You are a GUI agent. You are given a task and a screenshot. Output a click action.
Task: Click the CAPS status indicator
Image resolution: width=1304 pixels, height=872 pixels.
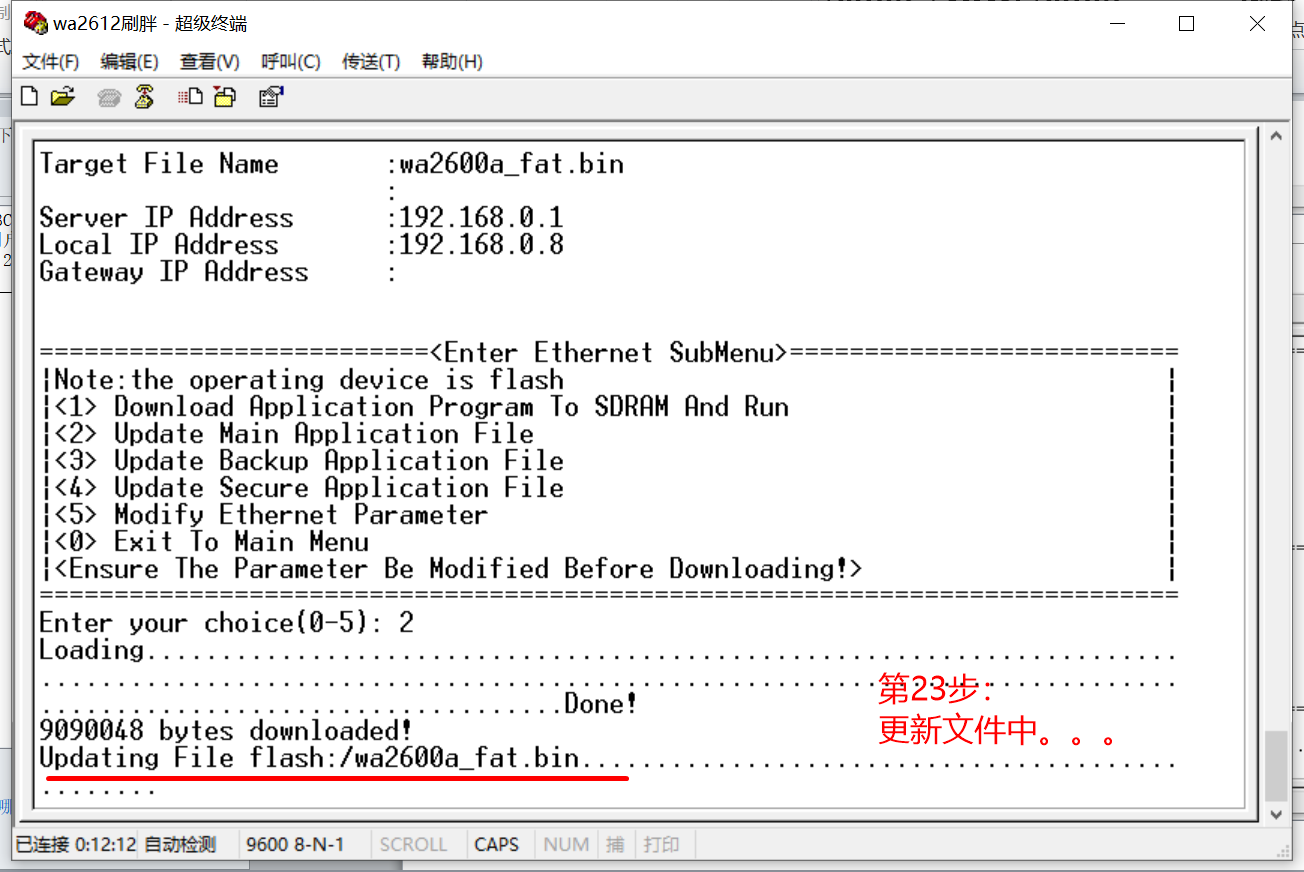tap(497, 844)
